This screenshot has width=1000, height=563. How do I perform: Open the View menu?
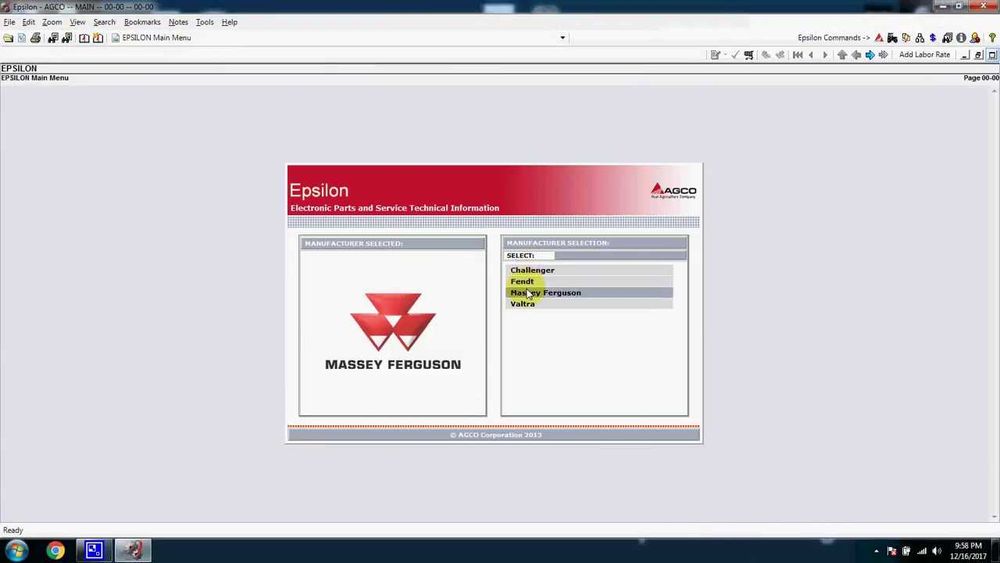(77, 22)
